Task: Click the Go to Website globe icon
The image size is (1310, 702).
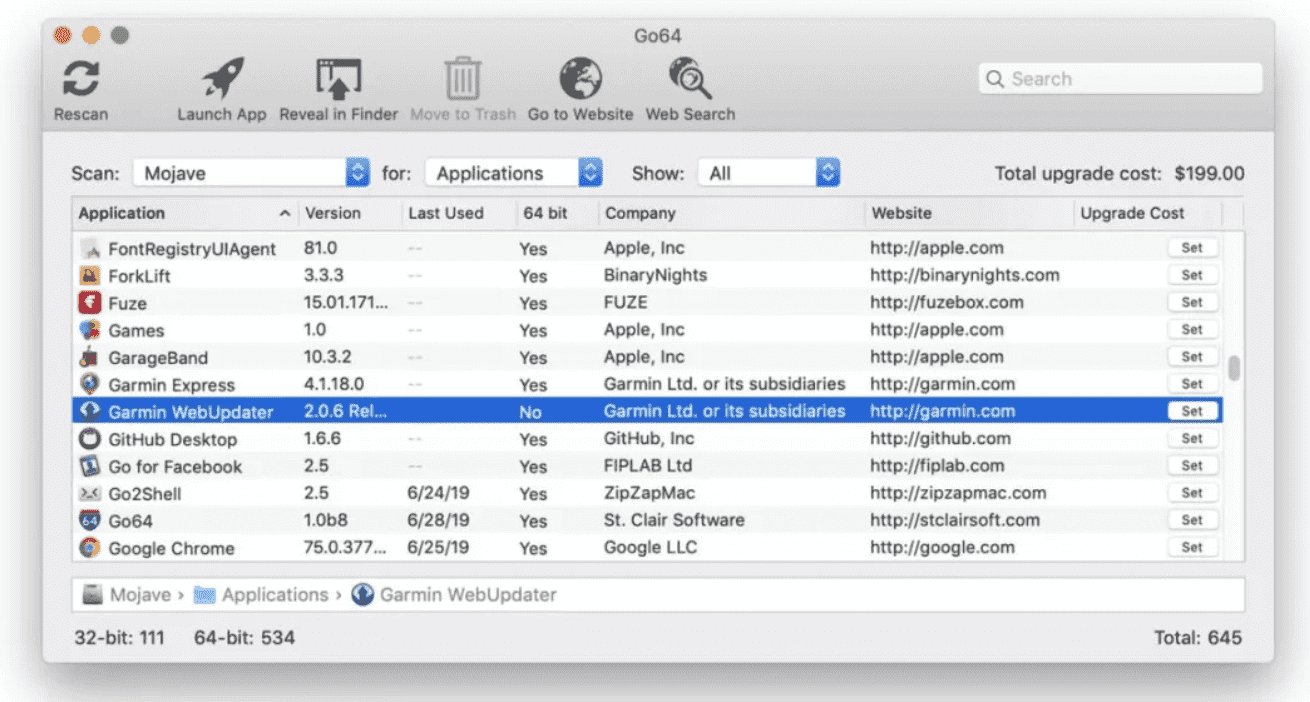Action: pos(580,79)
